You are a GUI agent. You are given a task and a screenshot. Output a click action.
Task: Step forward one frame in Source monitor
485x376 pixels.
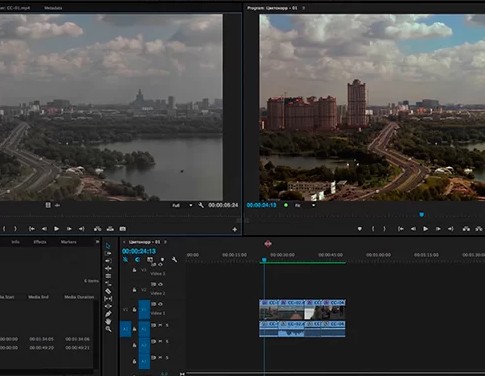click(x=69, y=229)
